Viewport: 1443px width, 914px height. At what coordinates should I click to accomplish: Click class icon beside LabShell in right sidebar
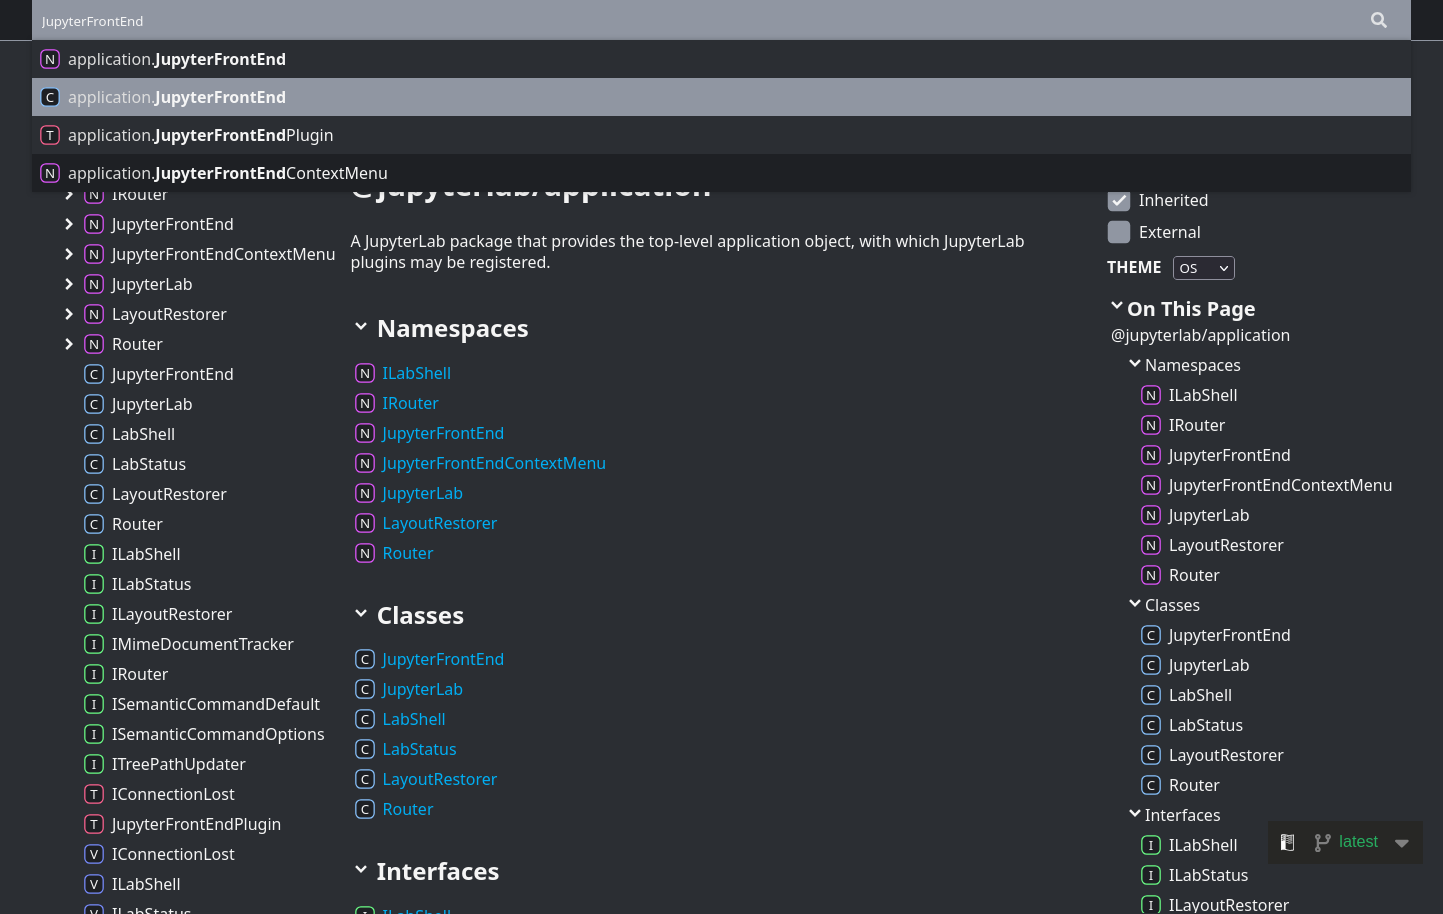coord(1151,695)
